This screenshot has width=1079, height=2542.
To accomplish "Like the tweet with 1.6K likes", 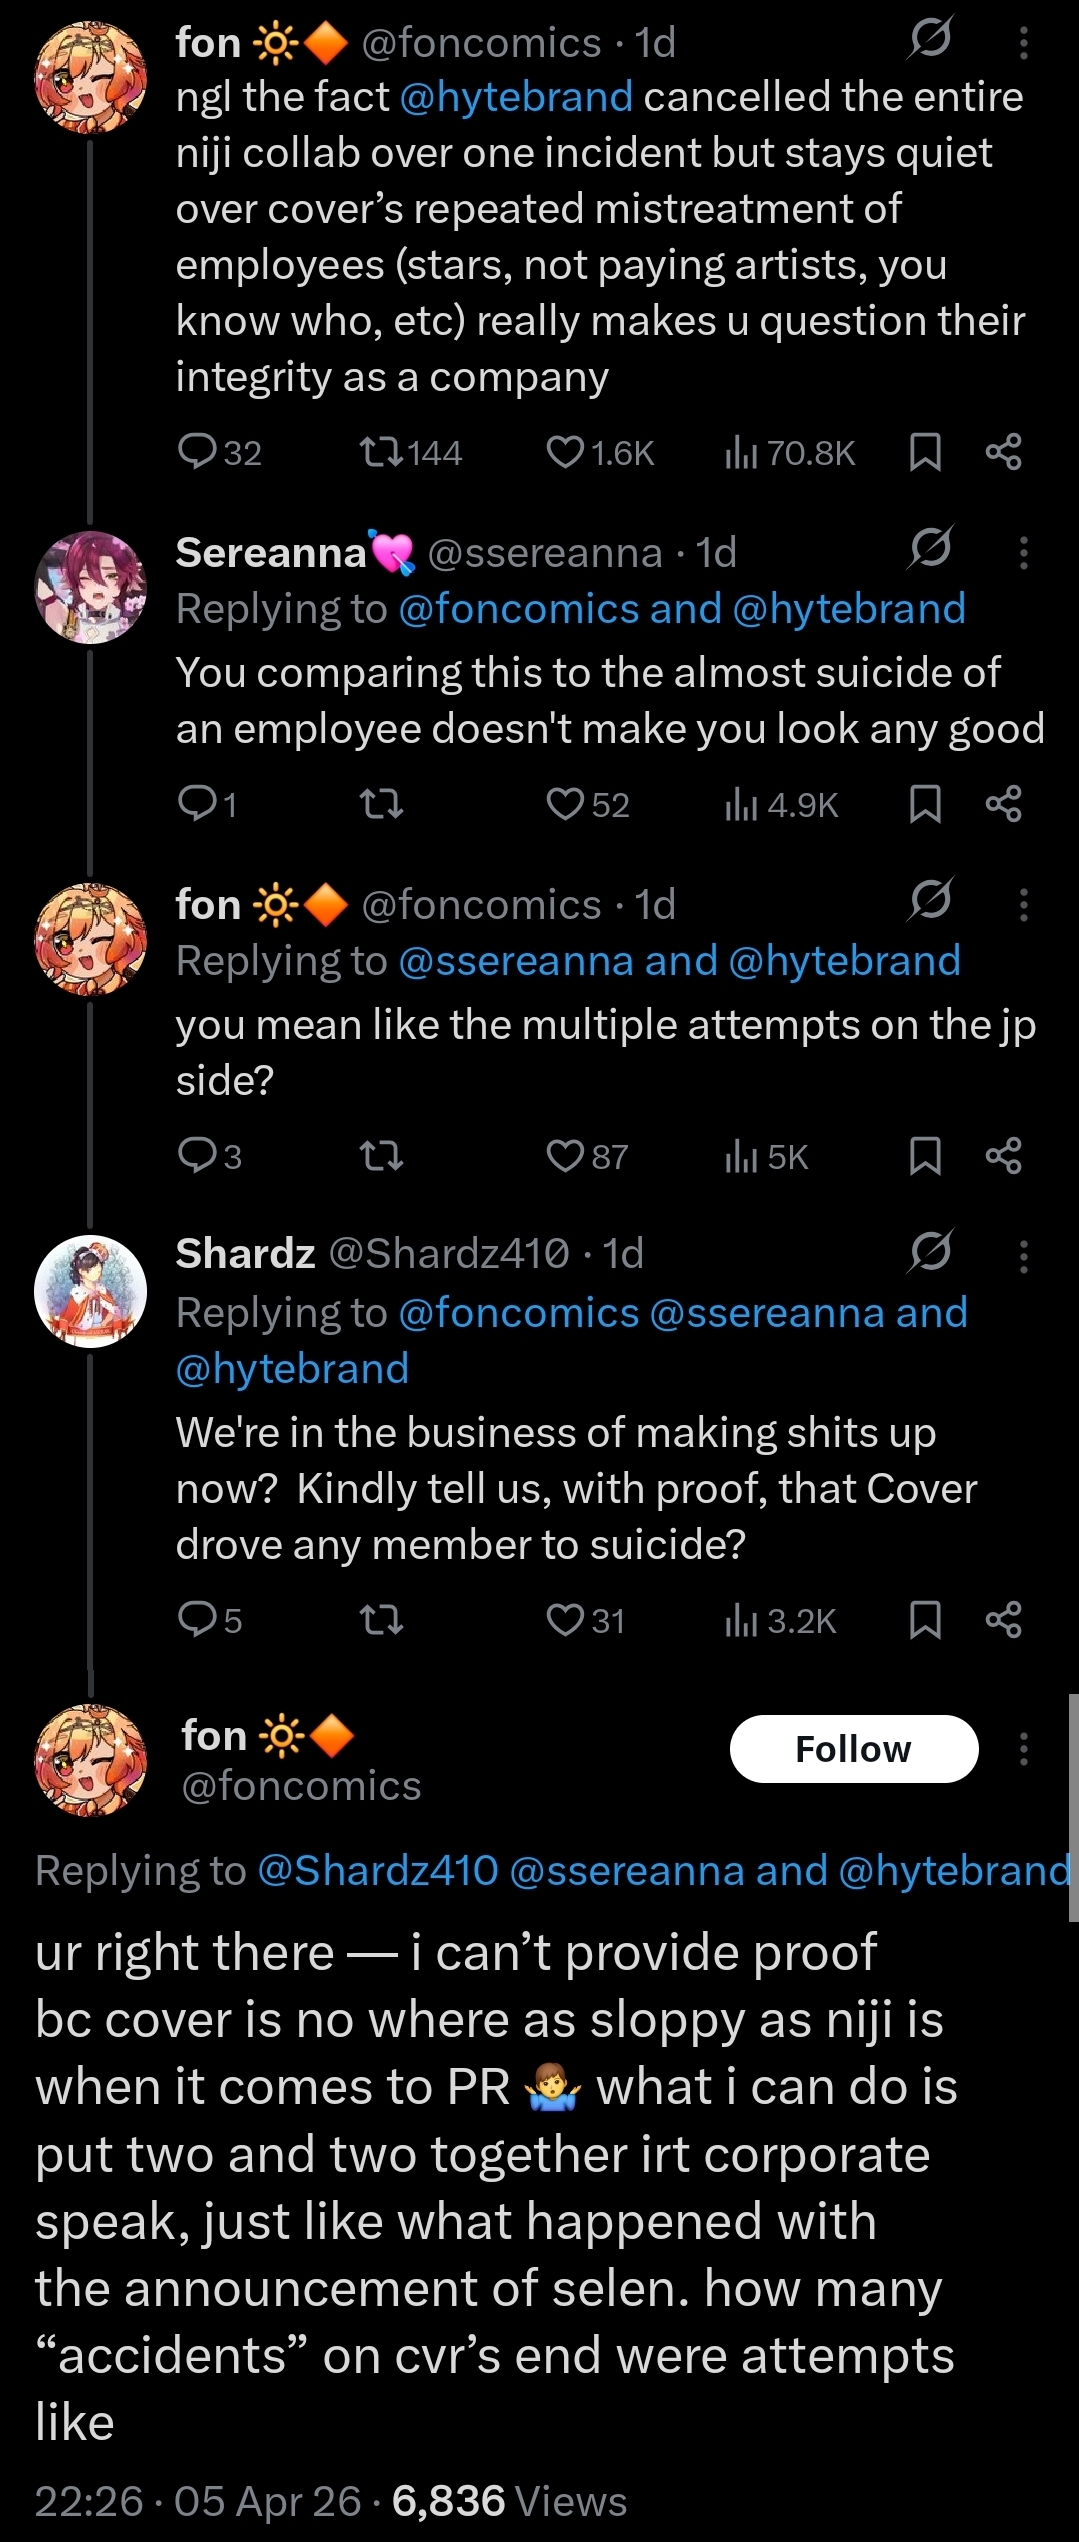I will pyautogui.click(x=565, y=453).
